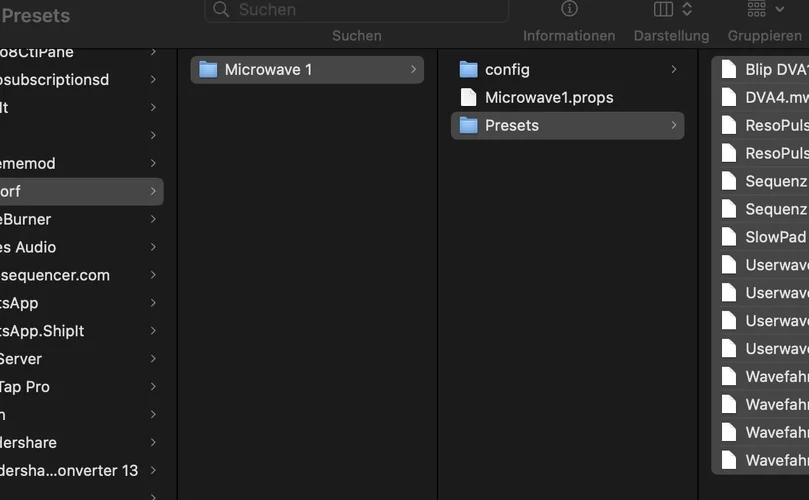Screen dimensions: 809x500
Task: Expand the es Audio folder chevron
Action: click(153, 247)
